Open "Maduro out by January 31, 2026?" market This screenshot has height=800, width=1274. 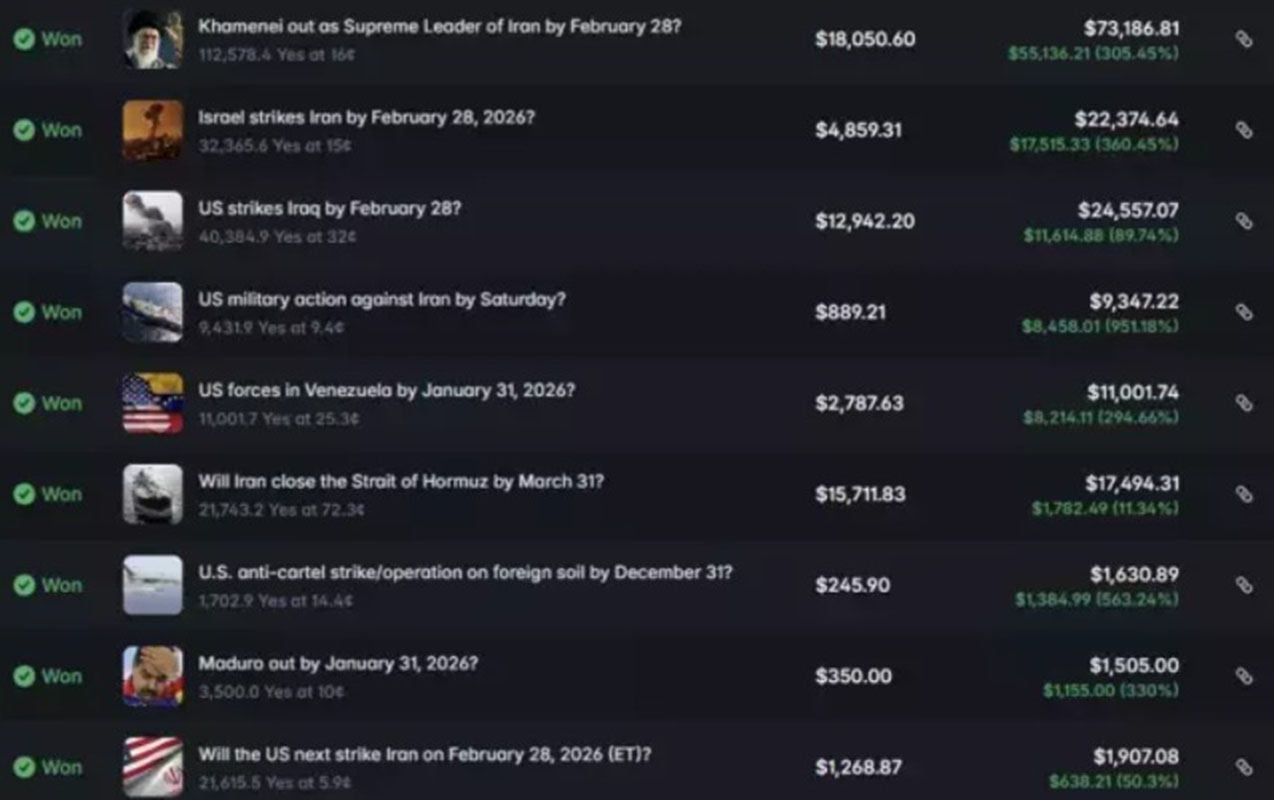pyautogui.click(x=338, y=664)
